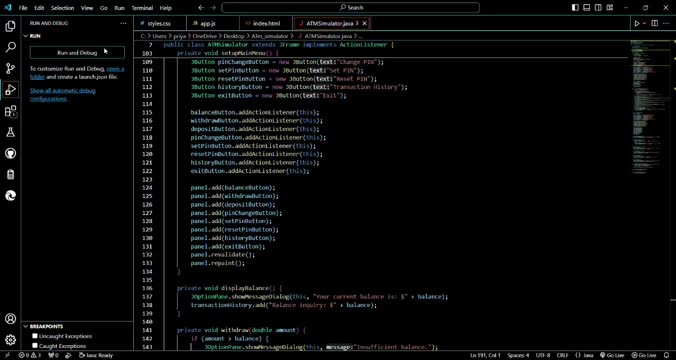
Task: Toggle the primary sidebar layout button
Action: 575,8
